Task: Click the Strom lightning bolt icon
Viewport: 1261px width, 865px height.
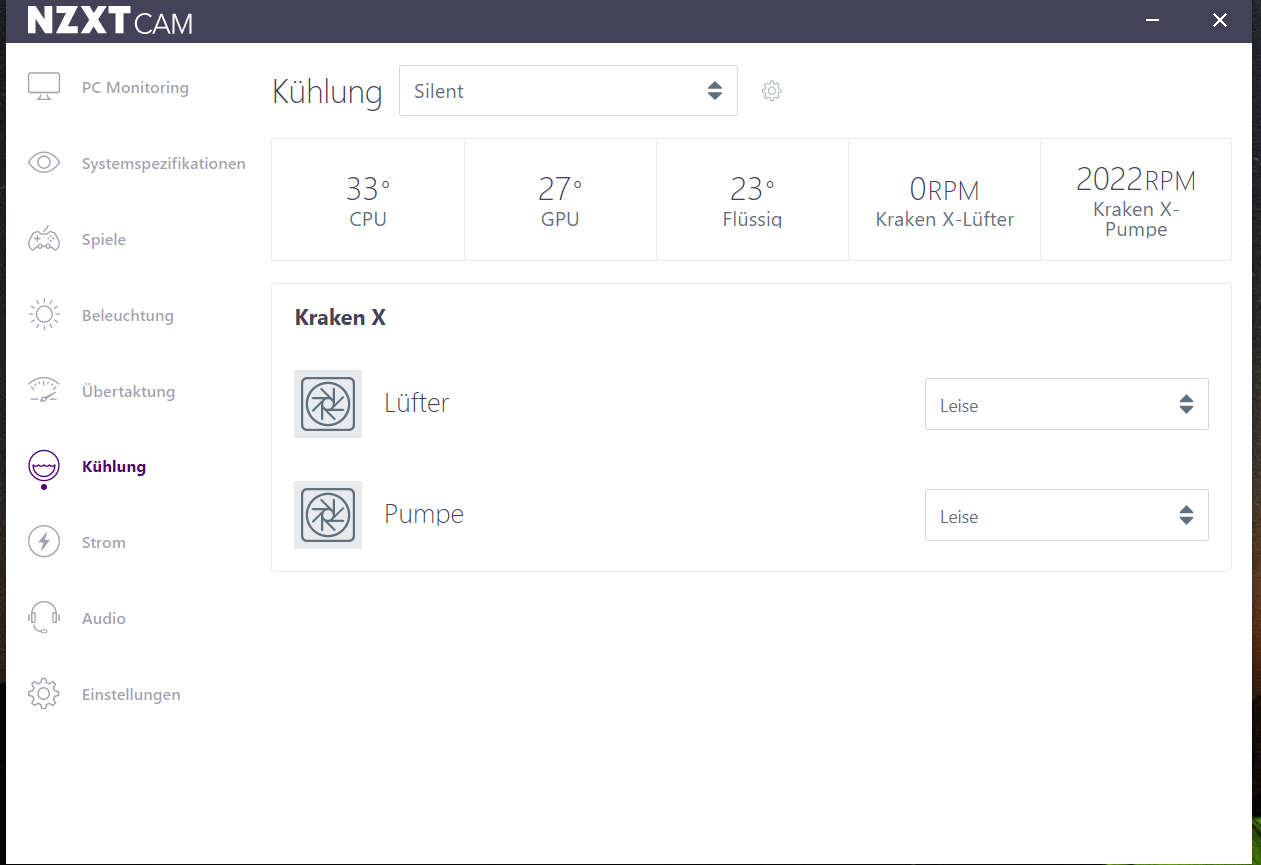Action: (x=44, y=542)
